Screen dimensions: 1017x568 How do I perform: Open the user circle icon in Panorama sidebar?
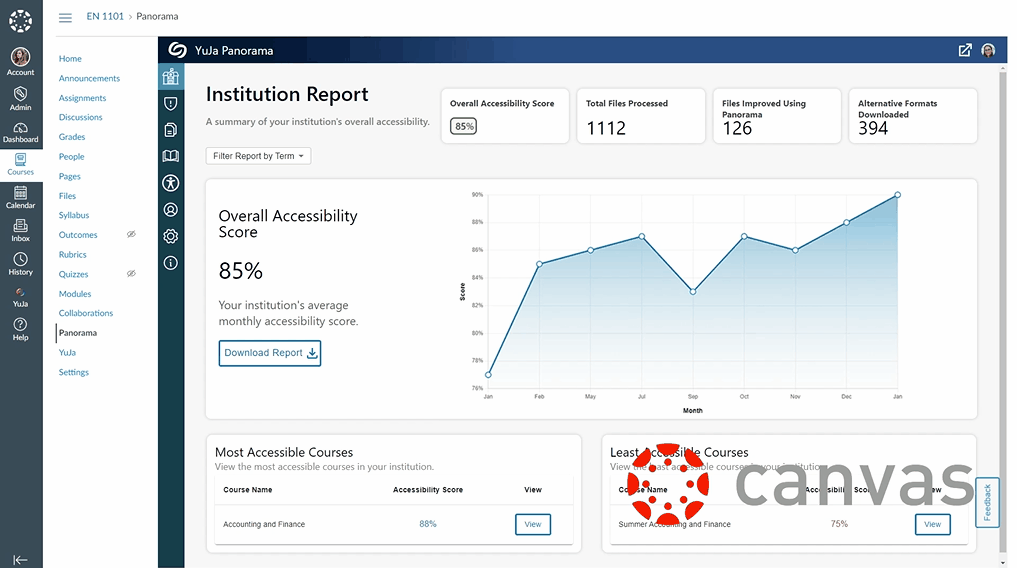pos(171,209)
